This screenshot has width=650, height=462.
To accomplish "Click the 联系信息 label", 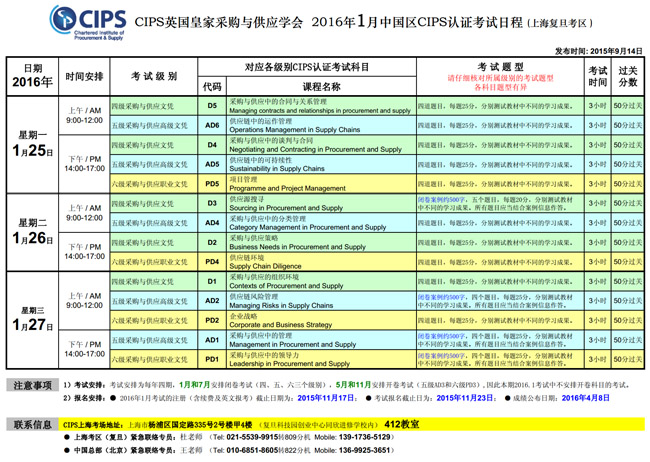I will click(32, 424).
